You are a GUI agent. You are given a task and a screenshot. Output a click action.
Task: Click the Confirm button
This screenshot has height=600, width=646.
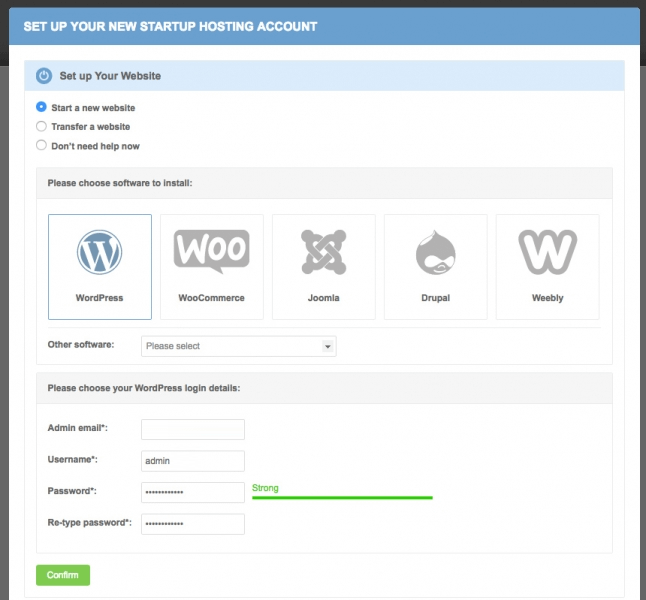[63, 575]
